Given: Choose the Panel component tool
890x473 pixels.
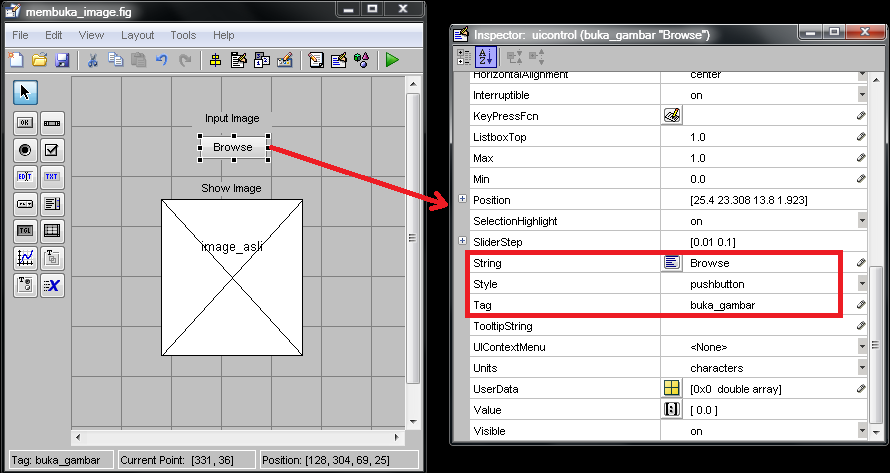Looking at the screenshot, I should tap(52, 258).
